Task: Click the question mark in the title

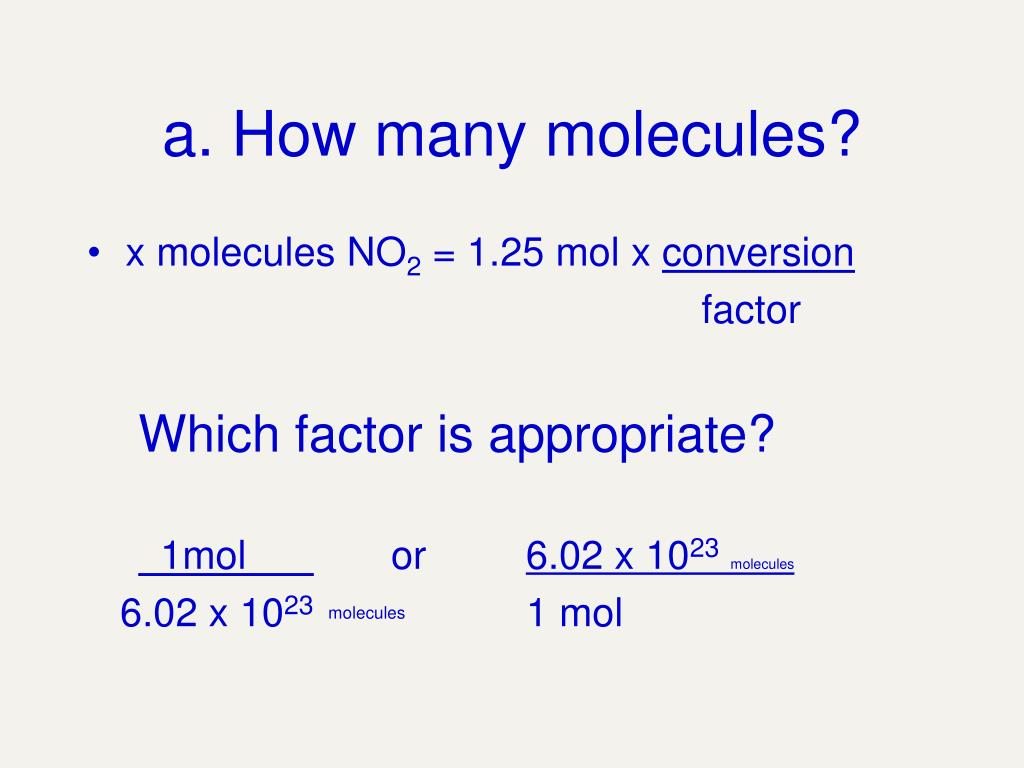Action: point(845,133)
